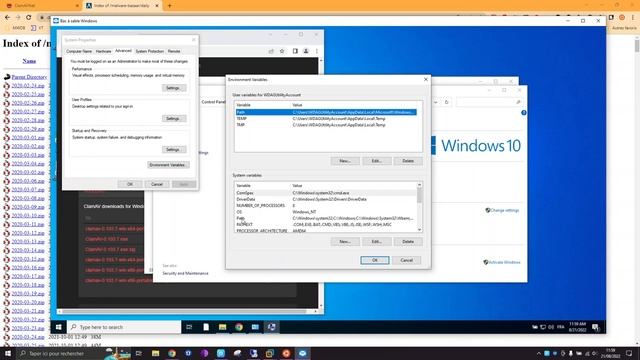The width and height of the screenshot is (640, 360).
Task: Click OK in System Properties
Action: pyautogui.click(x=130, y=184)
